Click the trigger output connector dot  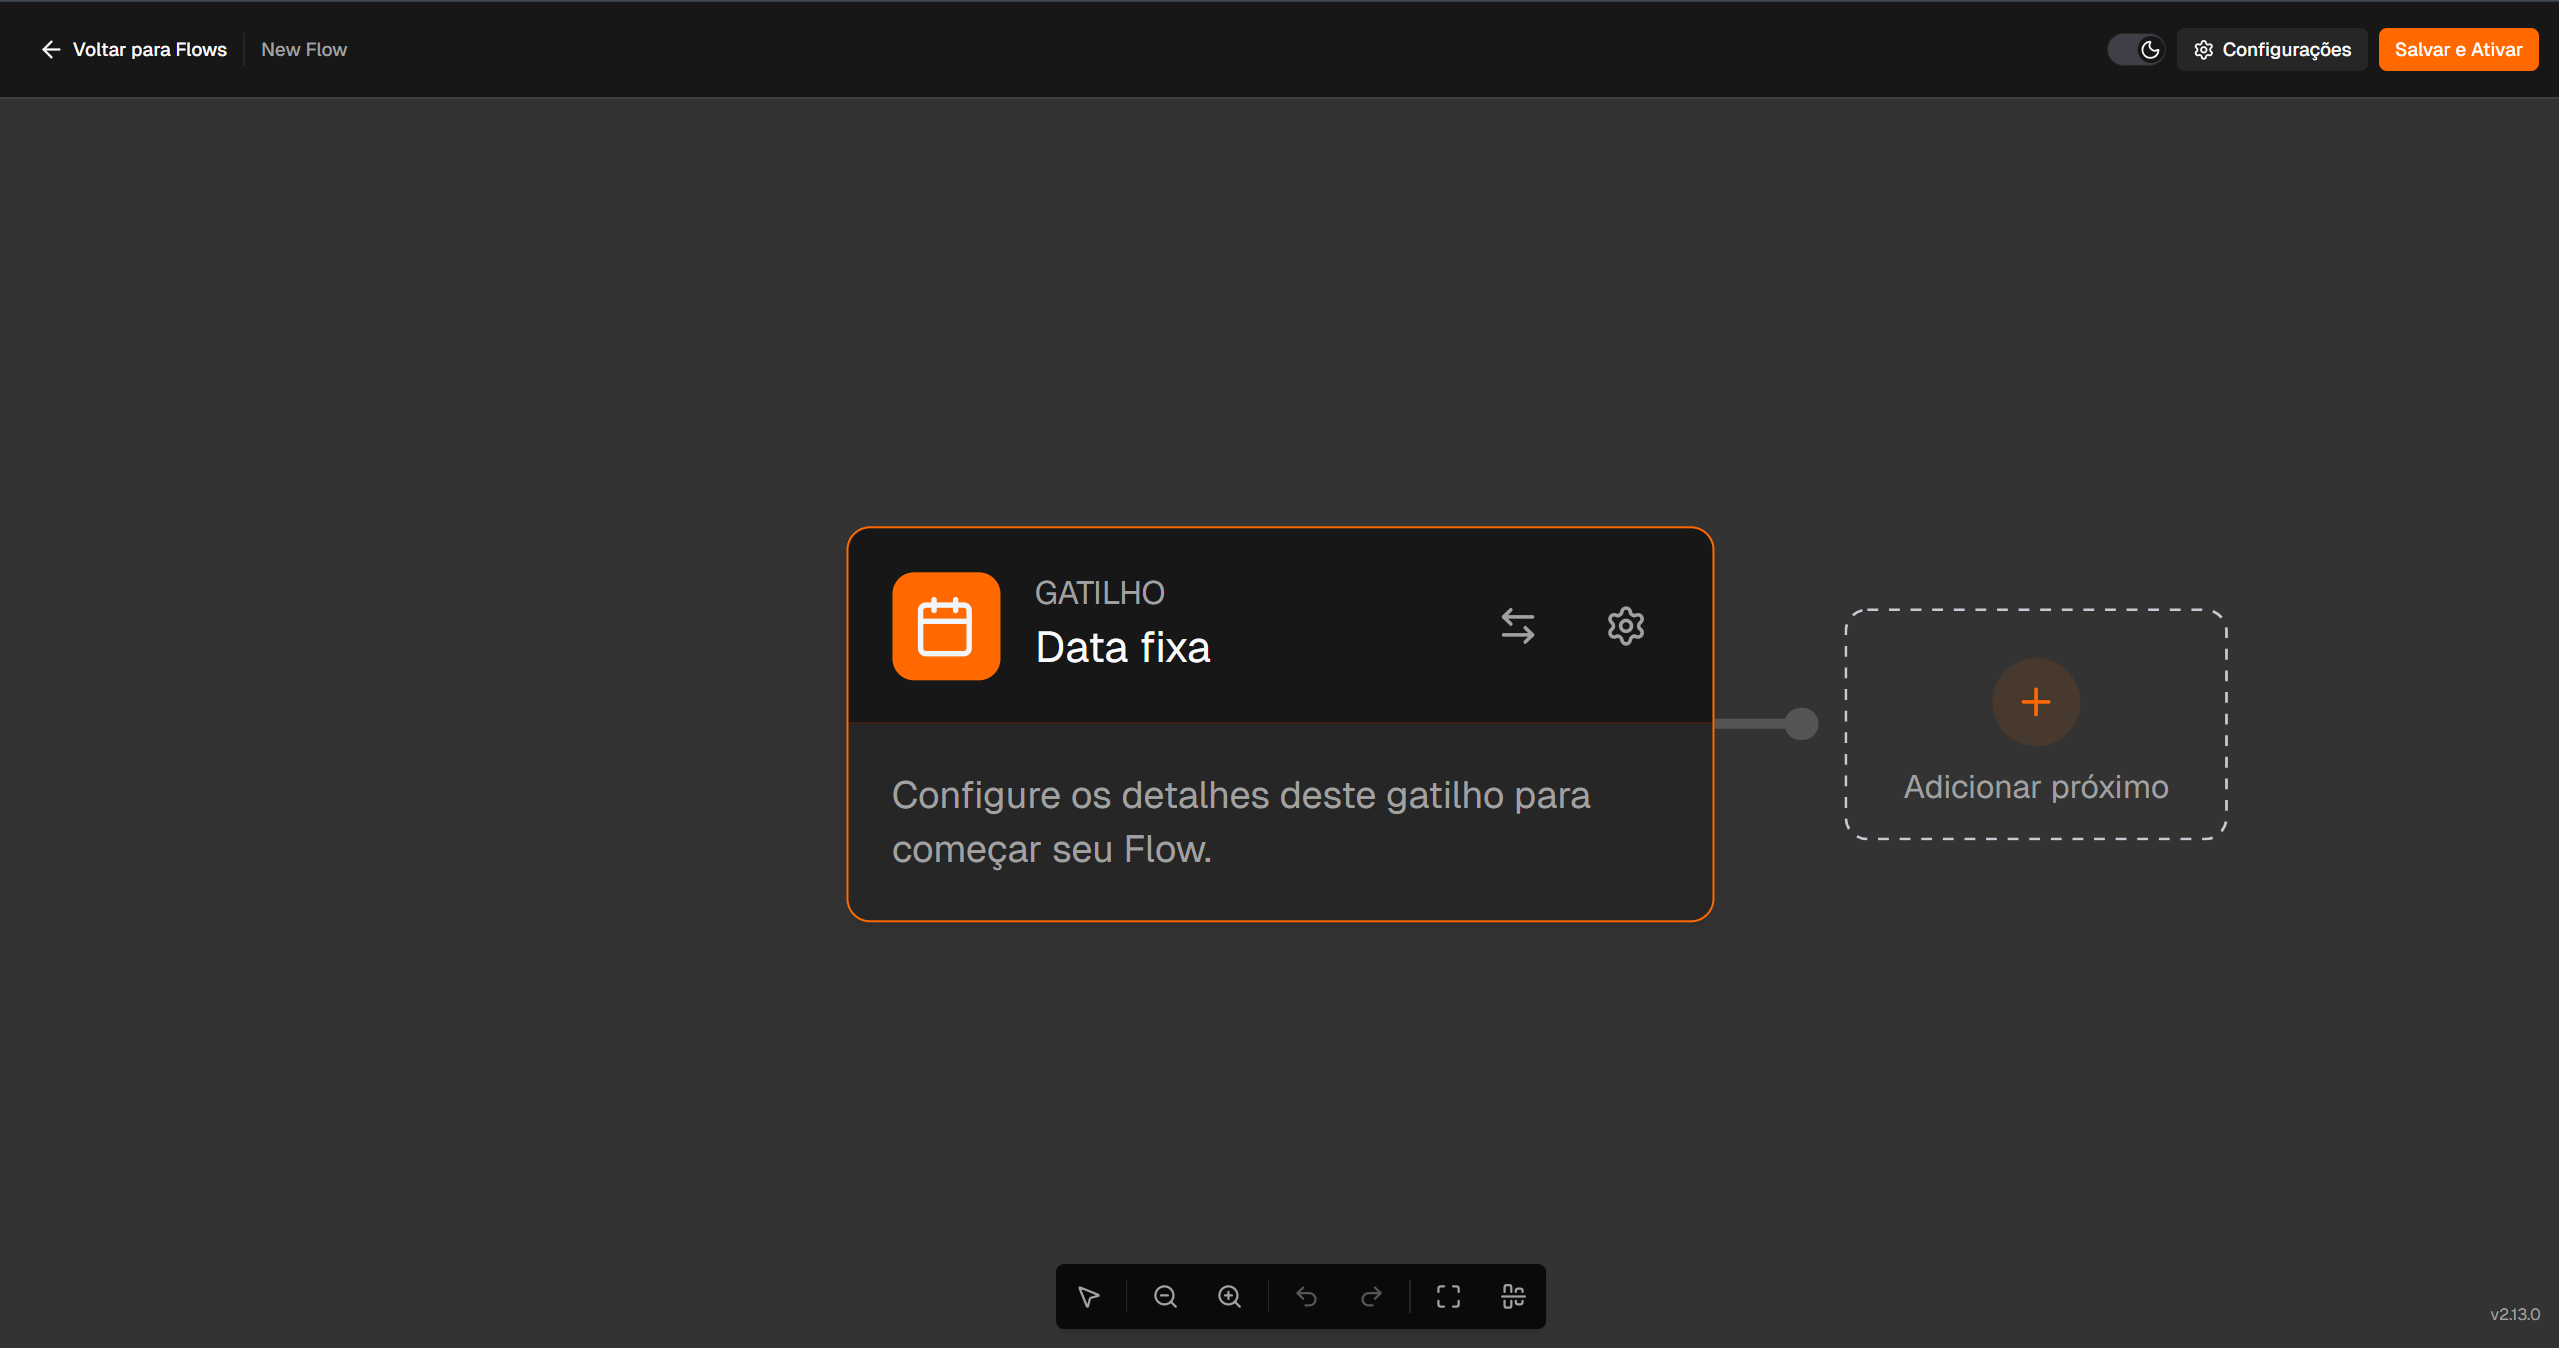pos(1801,723)
